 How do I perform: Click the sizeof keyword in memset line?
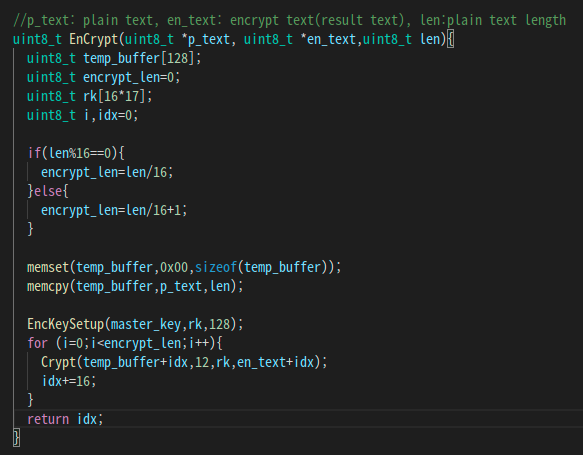point(216,267)
